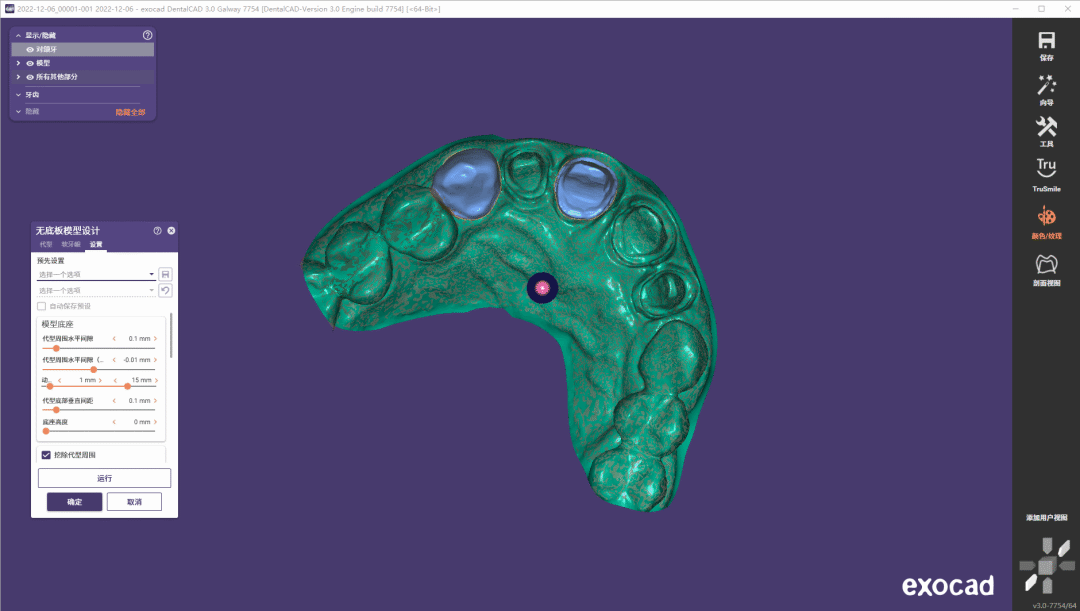The height and width of the screenshot is (611, 1080).
Task: Click the save-preset disk icon beside preset dropdown
Action: (x=165, y=274)
